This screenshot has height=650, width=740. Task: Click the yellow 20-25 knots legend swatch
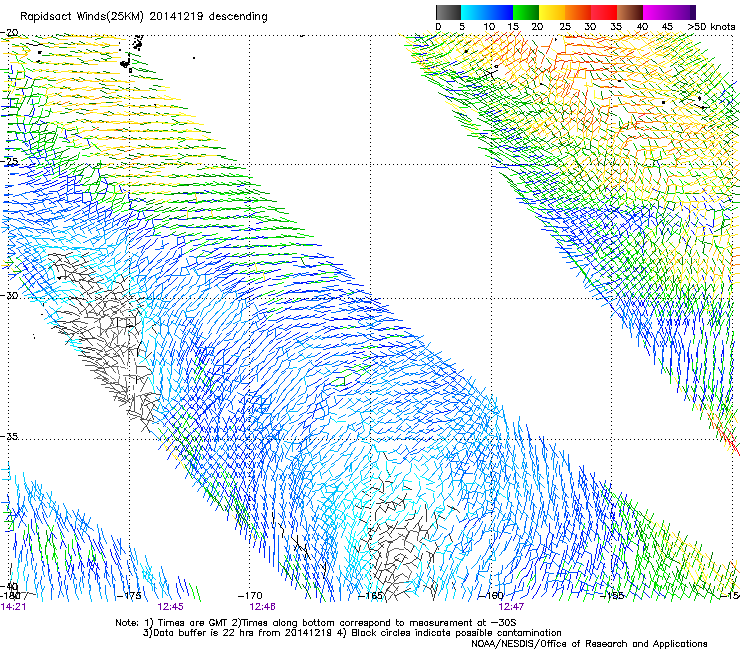coord(552,12)
